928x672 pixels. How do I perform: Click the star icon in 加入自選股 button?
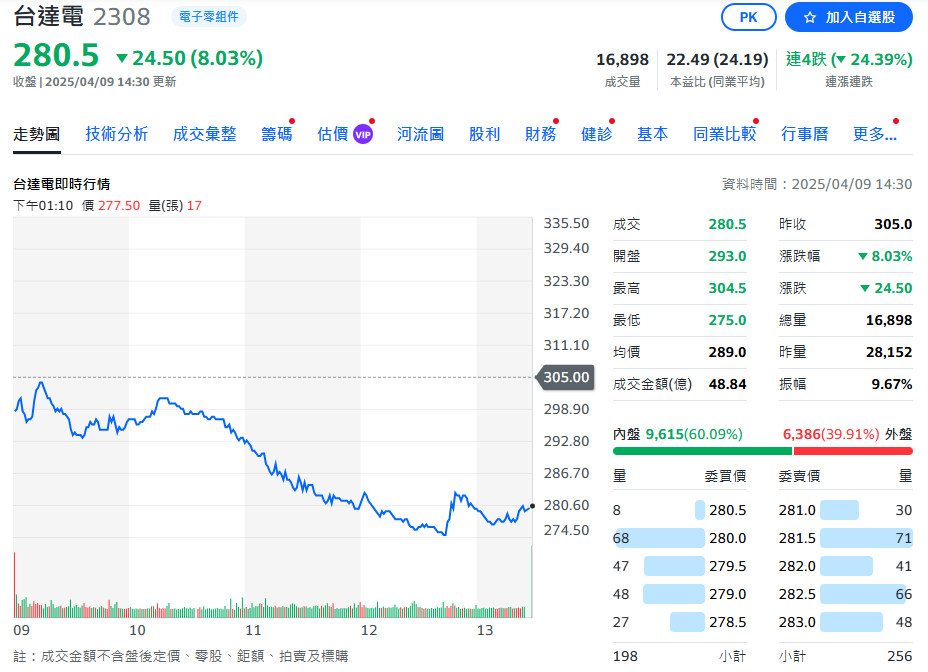tap(810, 18)
